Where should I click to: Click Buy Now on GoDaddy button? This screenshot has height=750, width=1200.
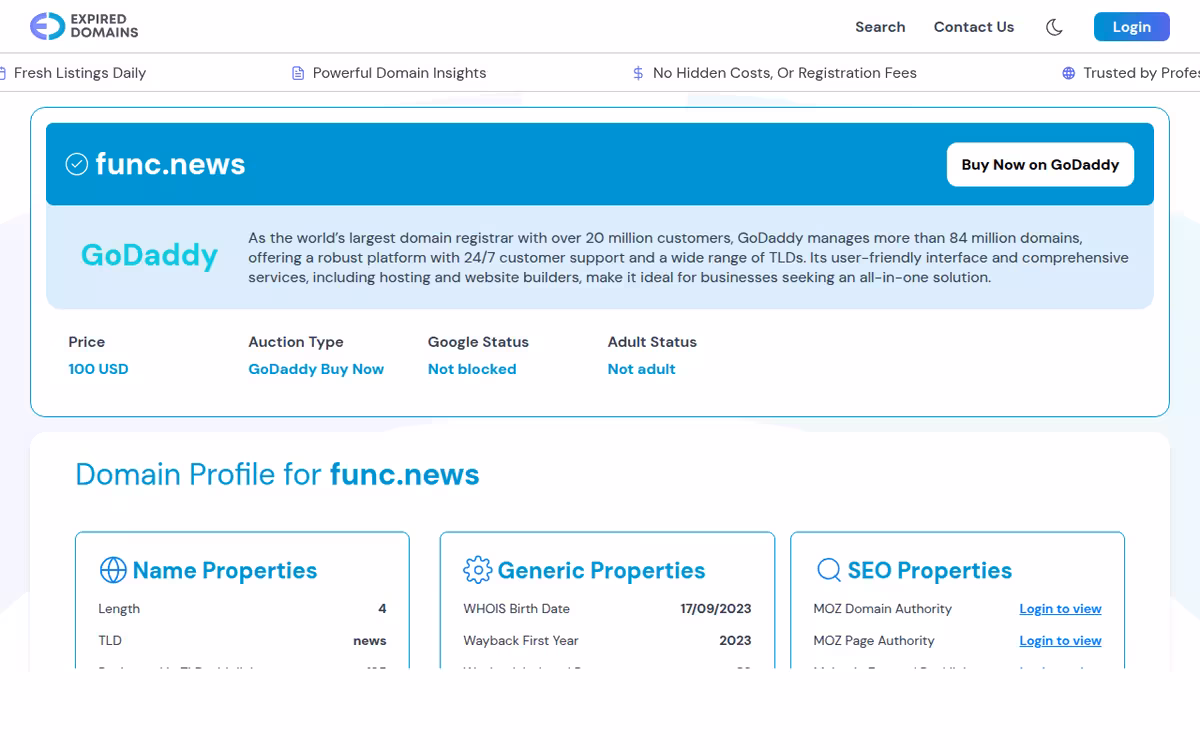click(x=1040, y=165)
